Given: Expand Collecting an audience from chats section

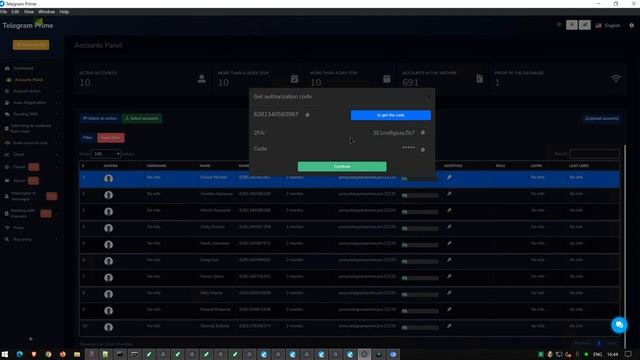Looking at the screenshot, I should click(31, 128).
